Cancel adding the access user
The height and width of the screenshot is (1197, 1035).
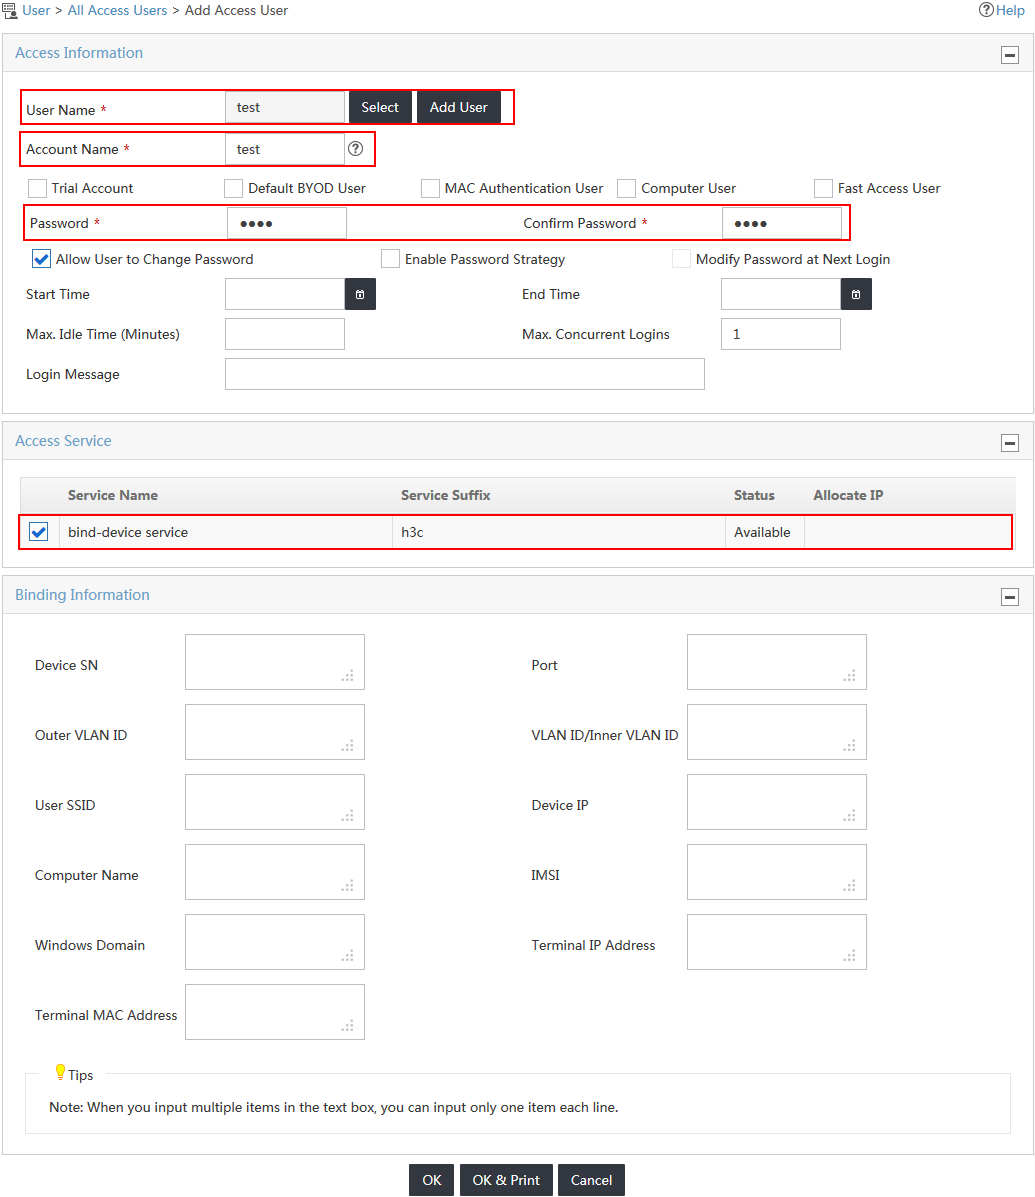pos(592,1180)
